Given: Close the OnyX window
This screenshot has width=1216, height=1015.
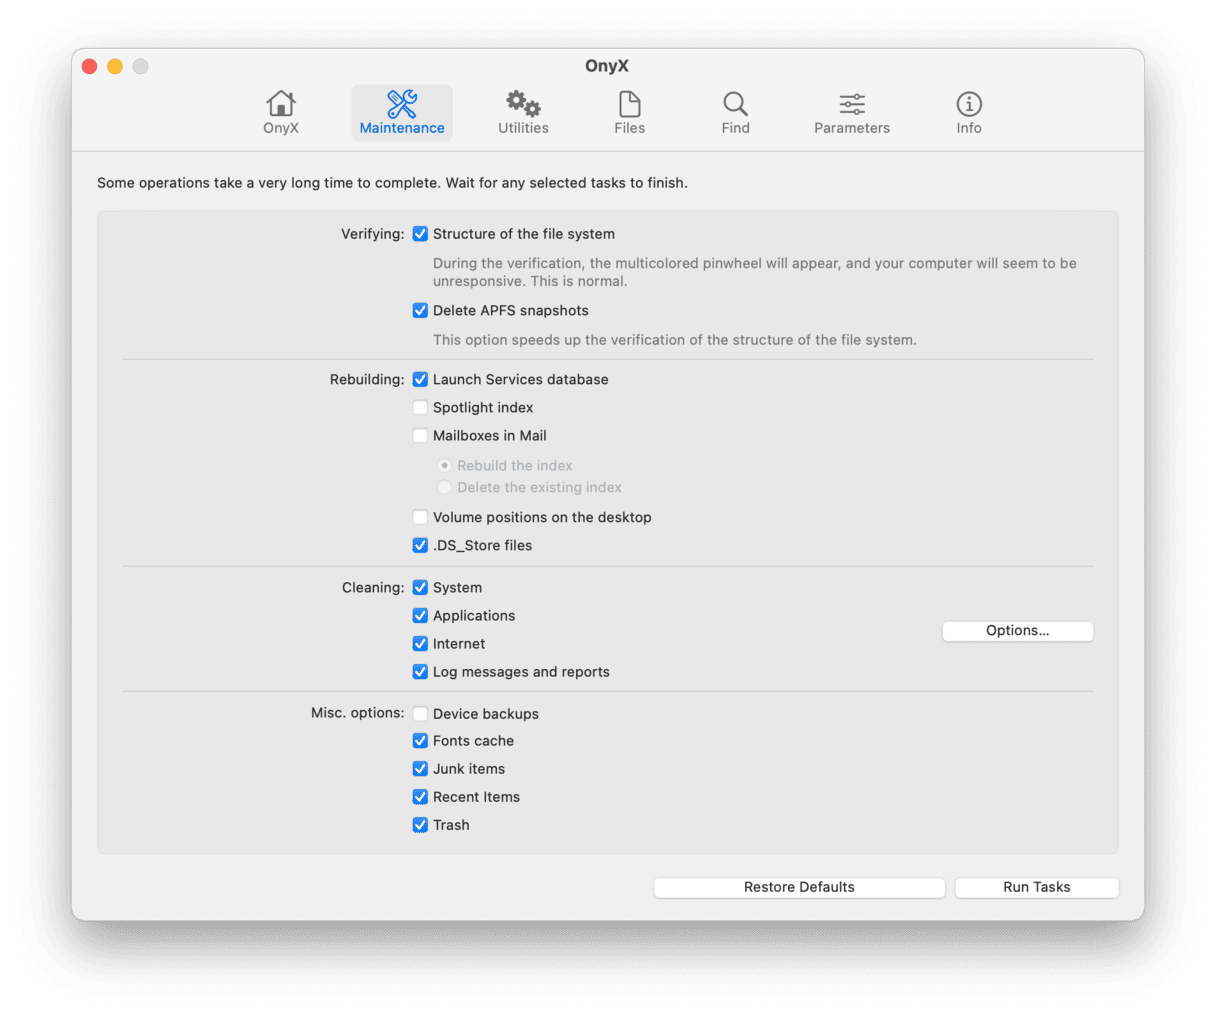Looking at the screenshot, I should pyautogui.click(x=89, y=66).
